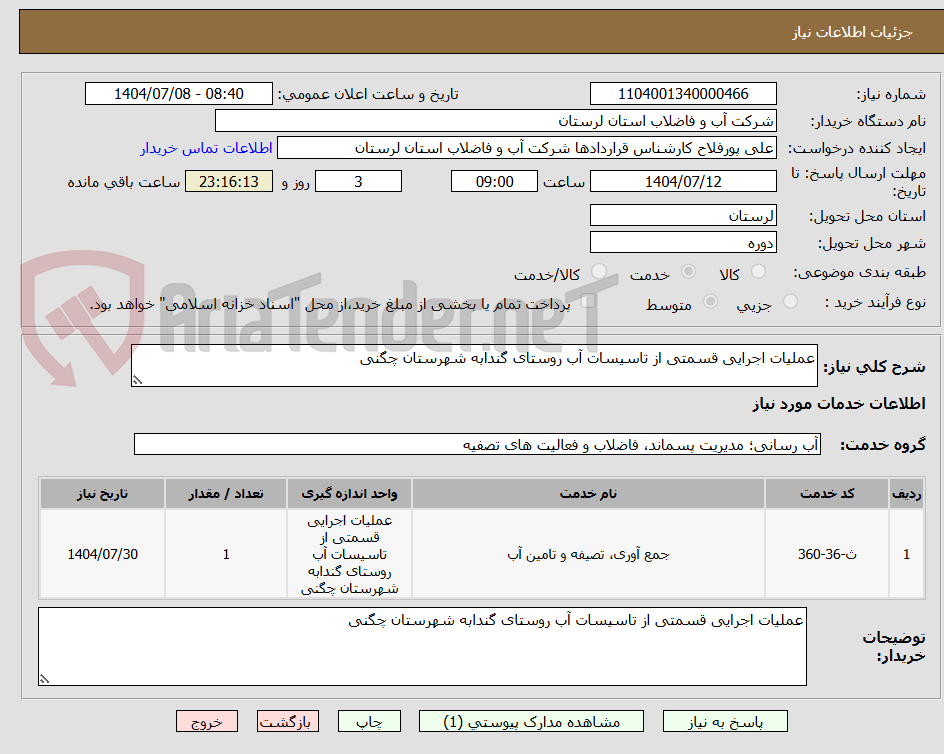
Task: Click the page title جزئیات اطلاعات نیاز
Action: (x=852, y=32)
